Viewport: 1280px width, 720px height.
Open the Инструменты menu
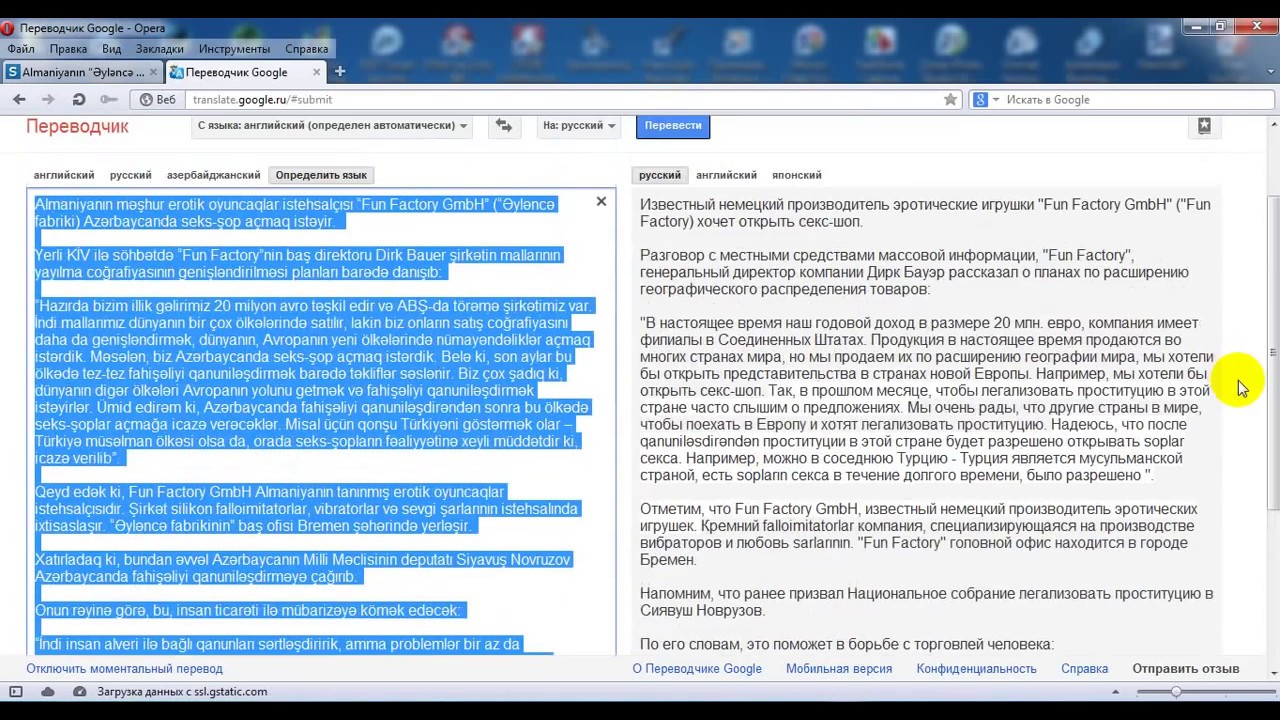pyautogui.click(x=234, y=48)
